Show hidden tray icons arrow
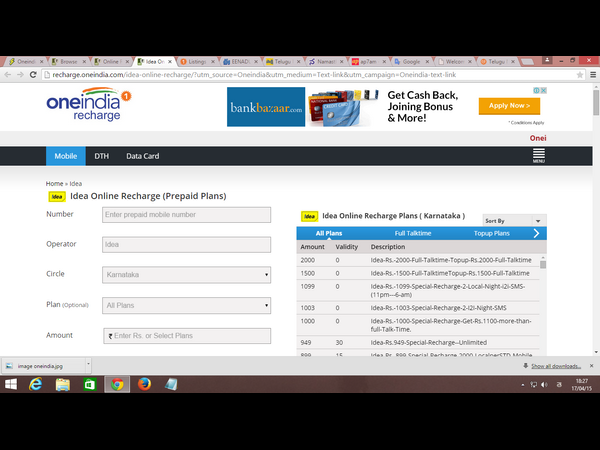 coord(523,385)
